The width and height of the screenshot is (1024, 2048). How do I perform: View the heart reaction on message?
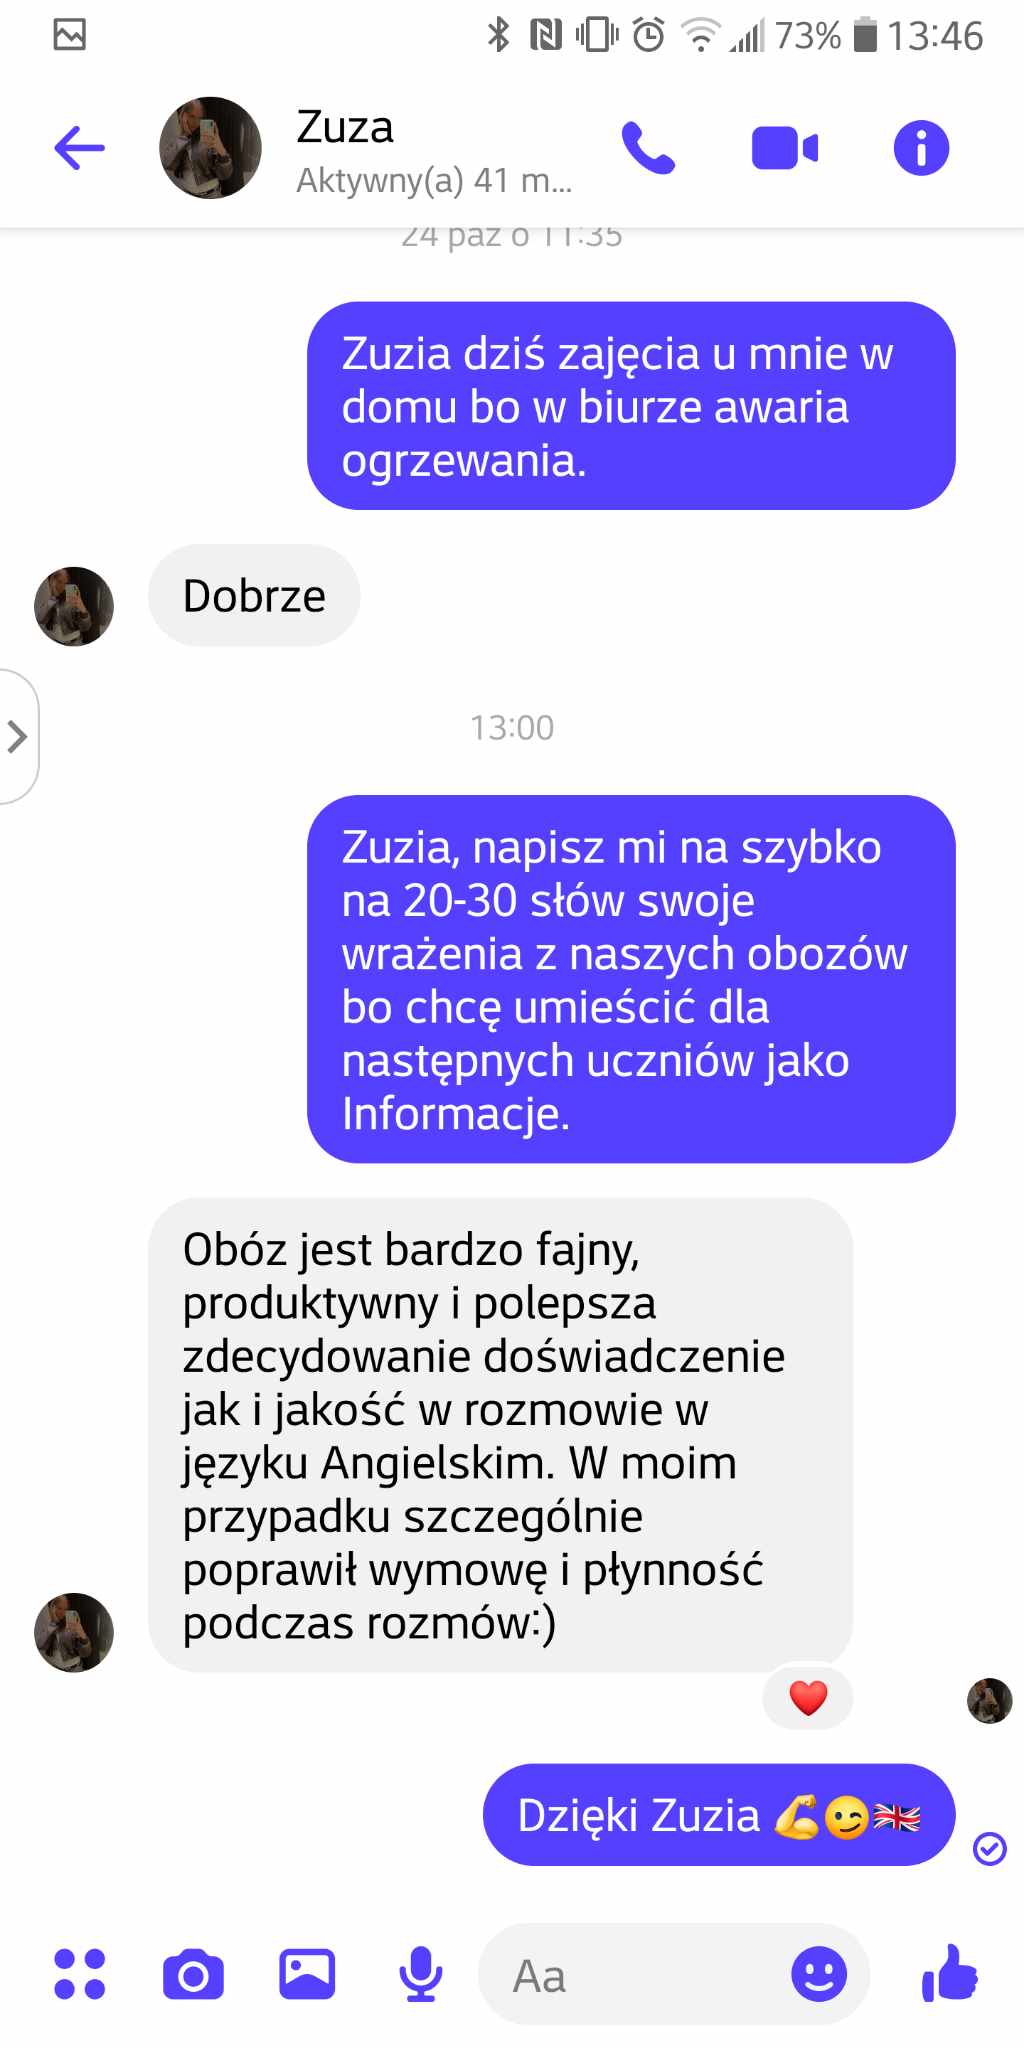click(808, 1697)
